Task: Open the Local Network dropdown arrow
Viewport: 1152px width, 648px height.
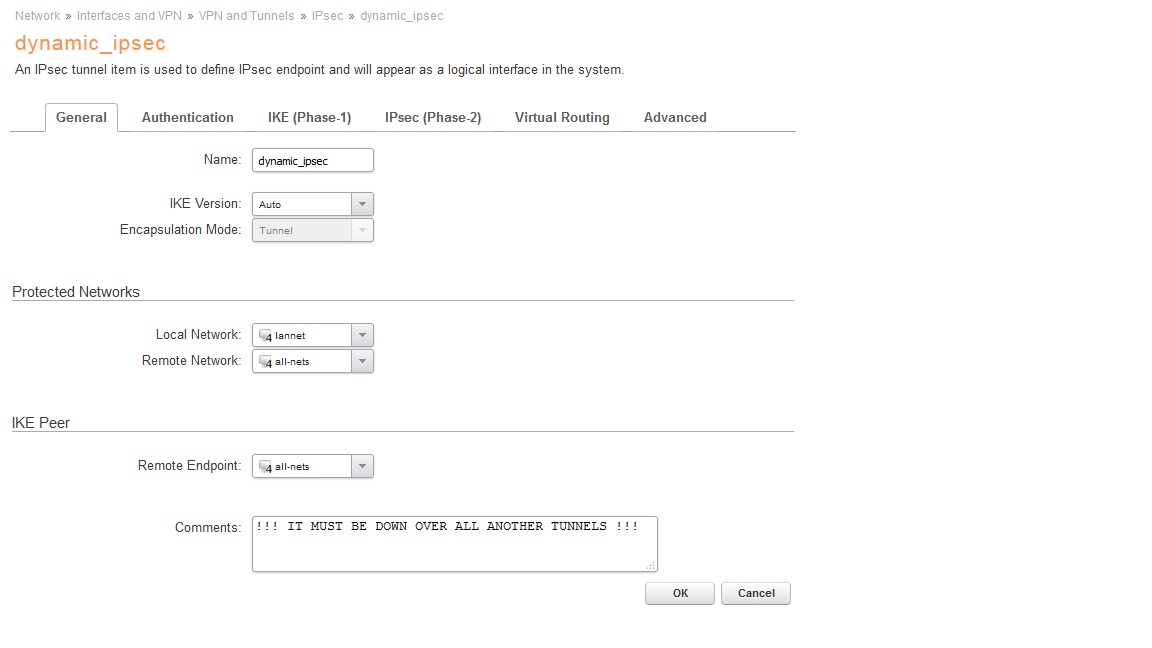Action: [x=362, y=335]
